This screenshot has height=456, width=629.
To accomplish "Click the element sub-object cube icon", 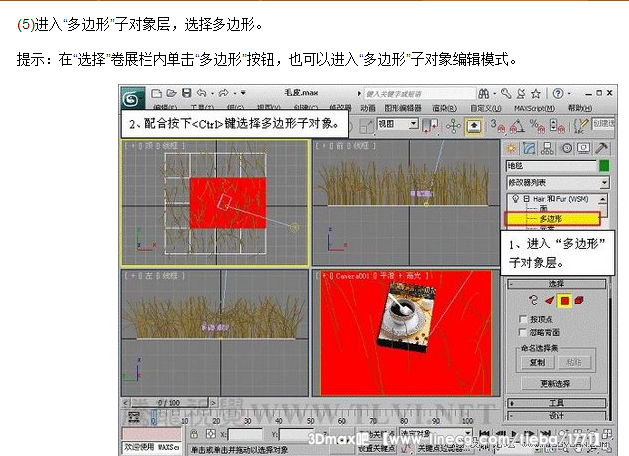I will point(579,300).
